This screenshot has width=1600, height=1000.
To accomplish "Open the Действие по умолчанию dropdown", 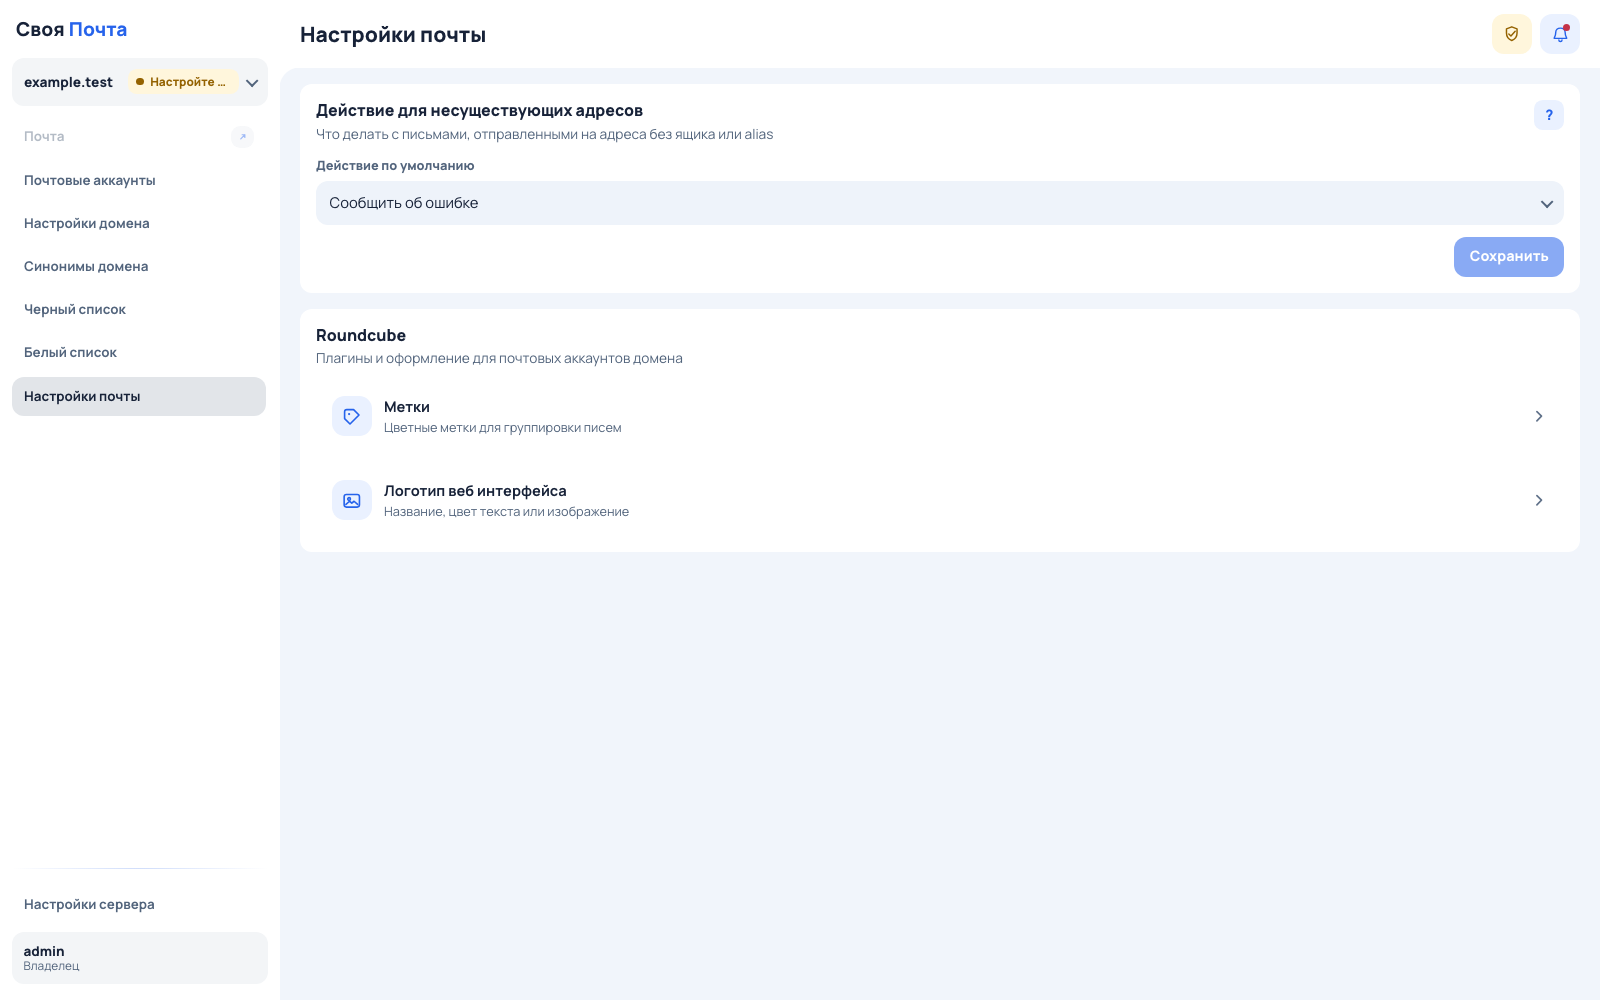I will coord(939,203).
